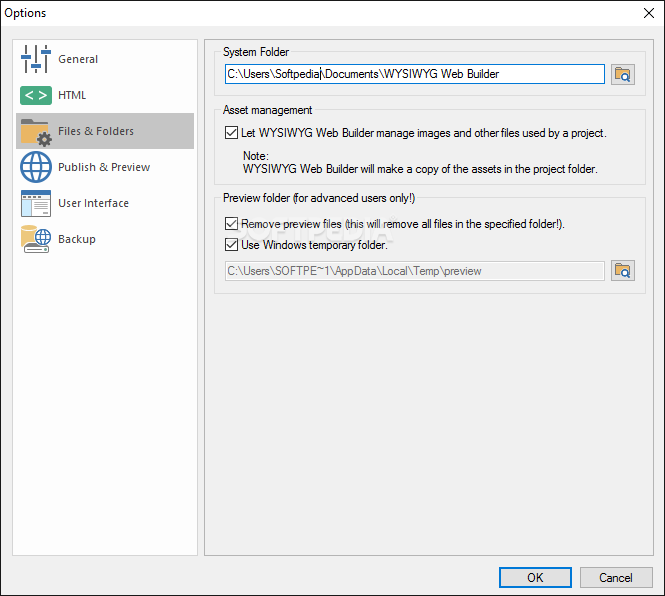
Task: Click the Files & Folders gear-folder icon
Action: [36, 132]
